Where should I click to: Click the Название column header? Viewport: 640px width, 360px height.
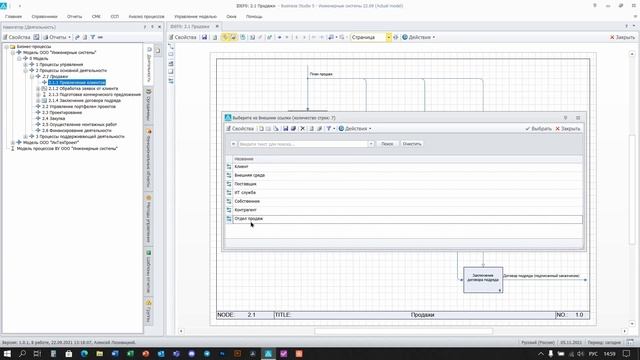407,159
